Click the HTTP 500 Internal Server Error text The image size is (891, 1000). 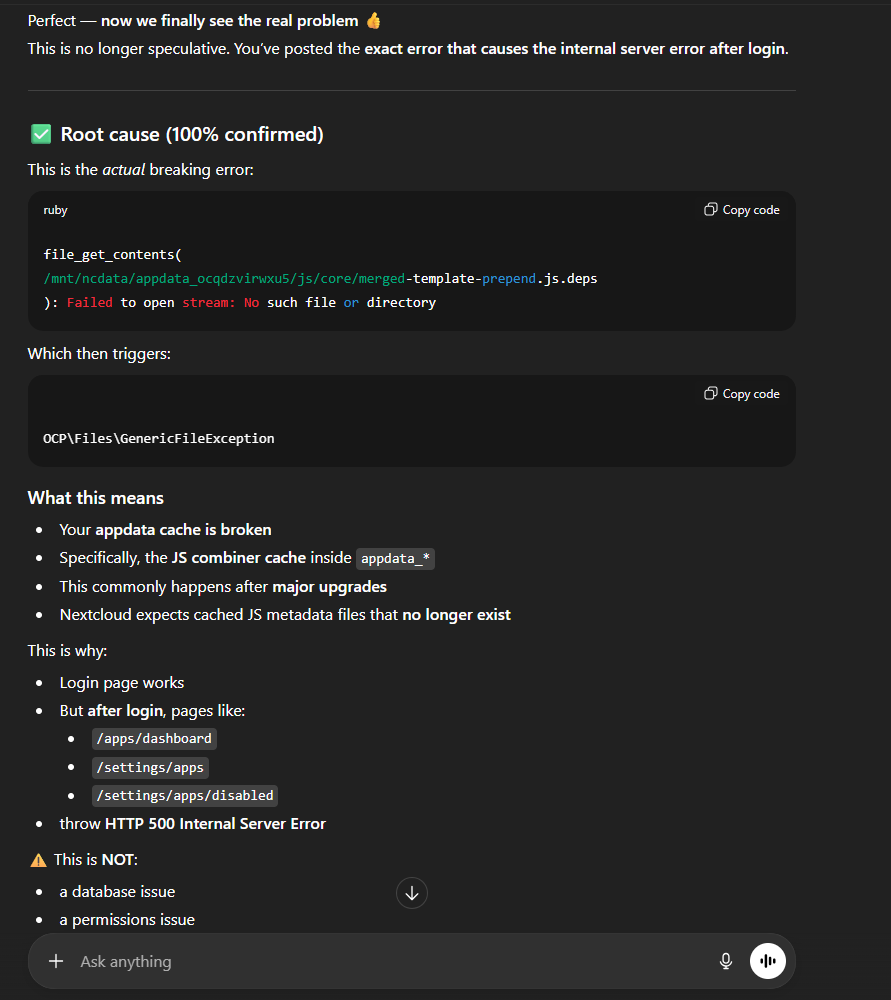pyautogui.click(x=215, y=824)
